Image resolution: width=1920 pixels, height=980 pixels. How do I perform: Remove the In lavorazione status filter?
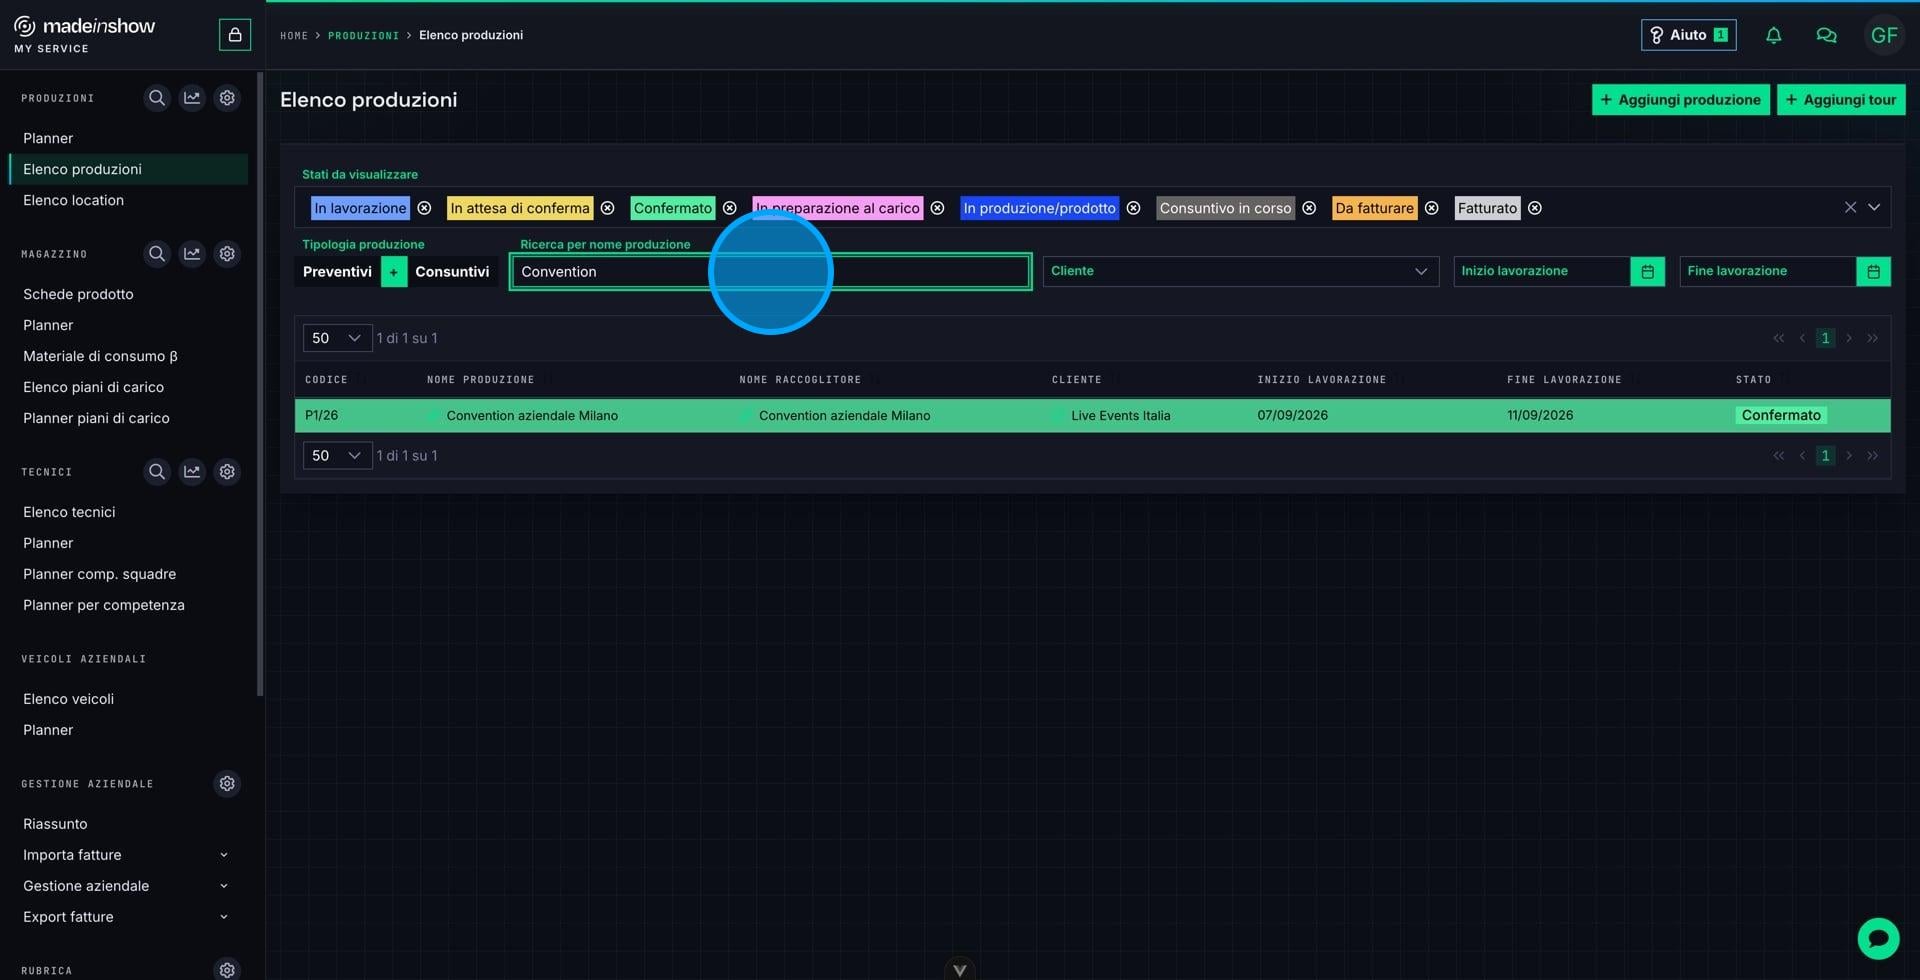pyautogui.click(x=424, y=208)
